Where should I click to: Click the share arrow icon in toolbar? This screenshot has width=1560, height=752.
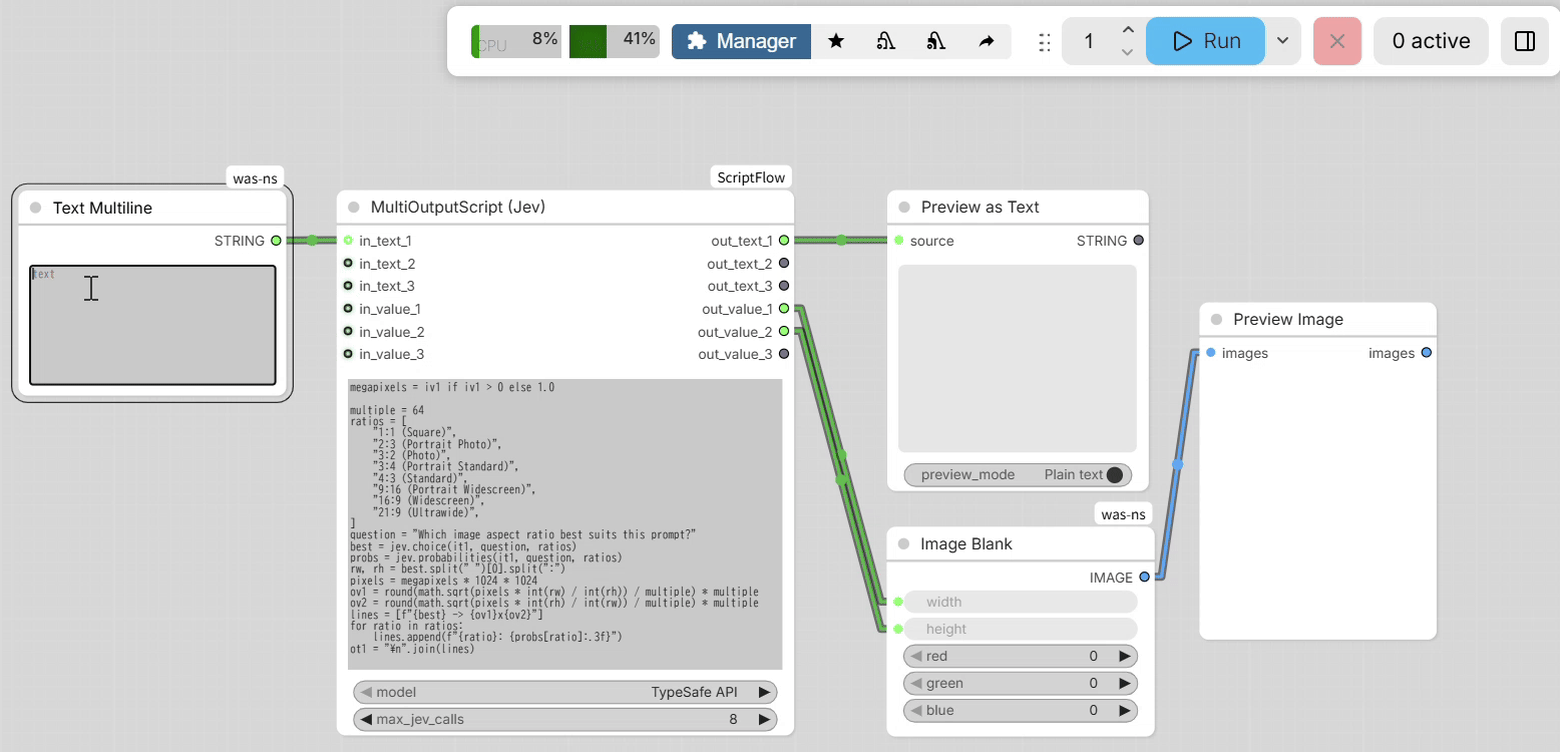(986, 41)
